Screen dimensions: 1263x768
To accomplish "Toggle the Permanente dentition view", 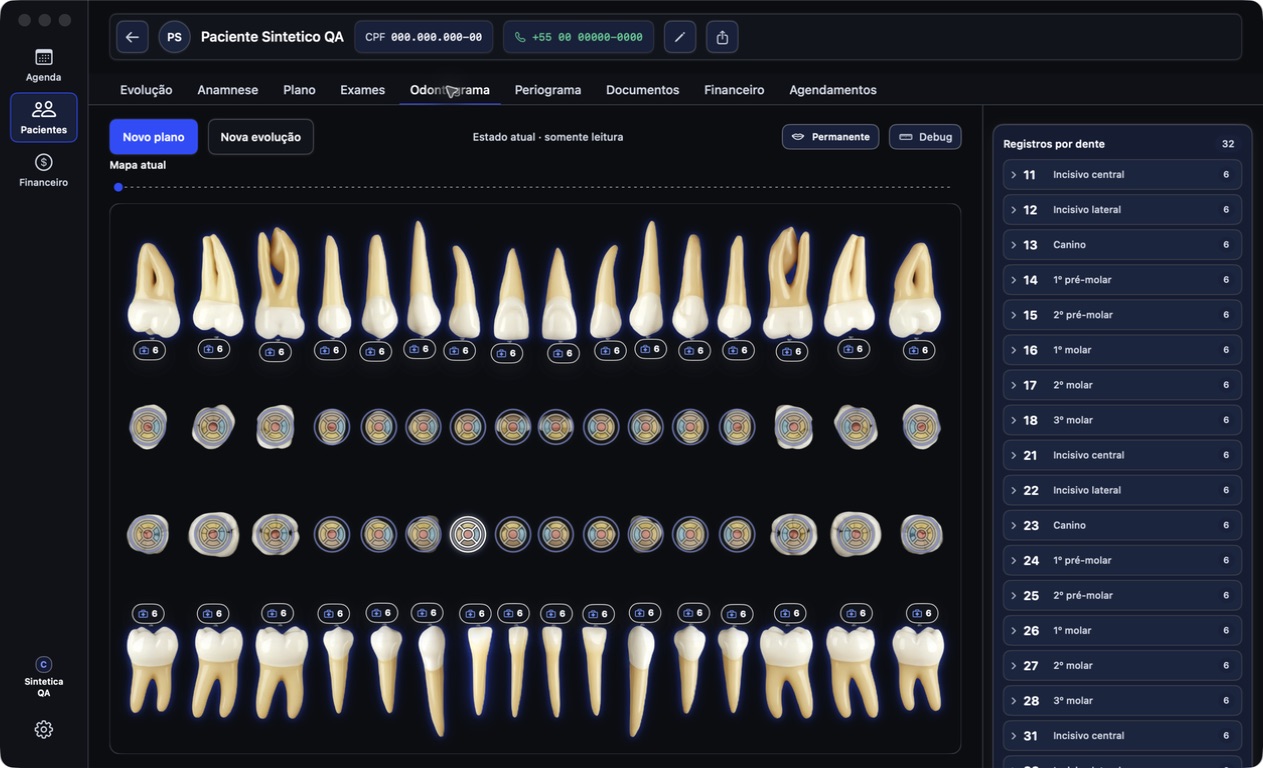I will pyautogui.click(x=830, y=137).
